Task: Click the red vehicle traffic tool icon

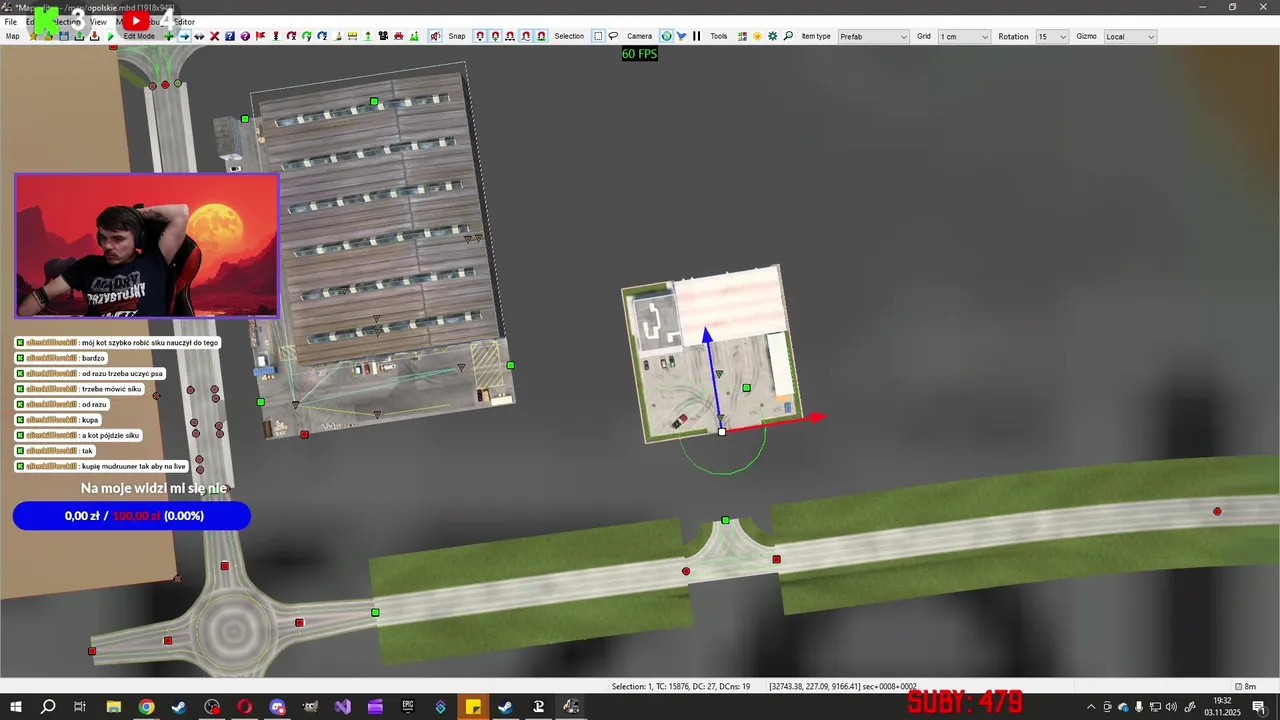Action: pyautogui.click(x=398, y=36)
